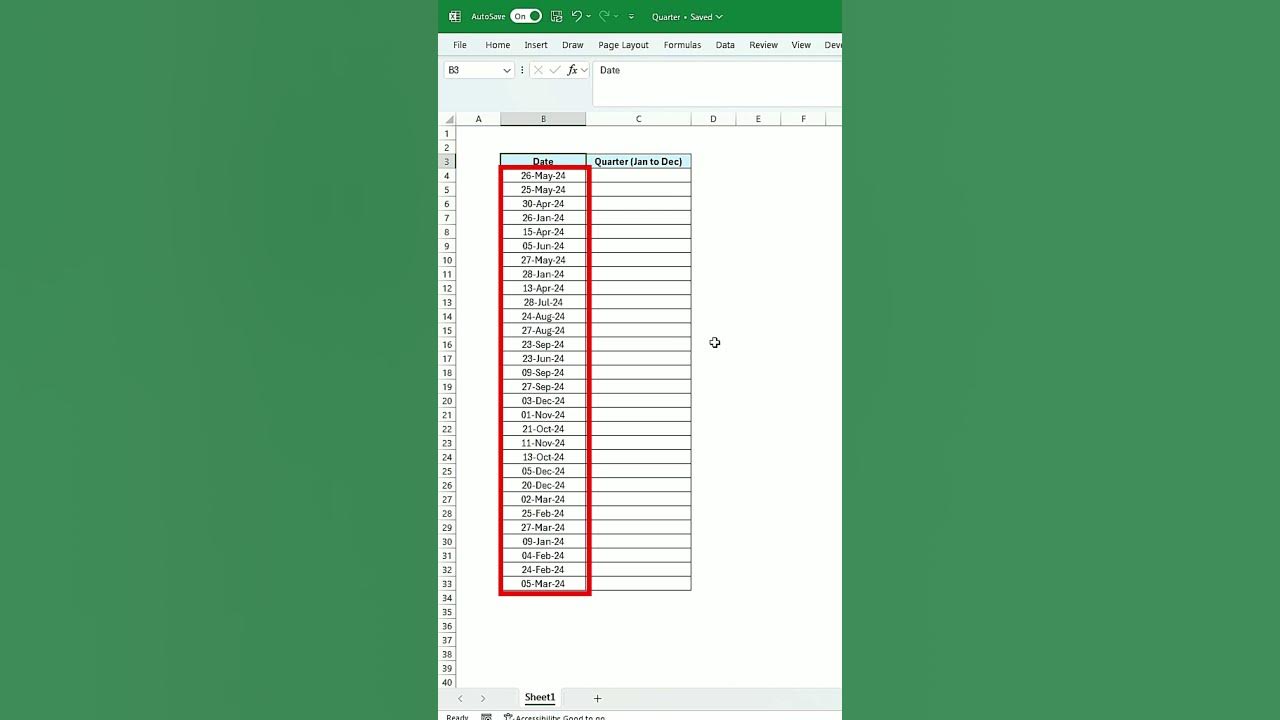The height and width of the screenshot is (720, 1280).
Task: Select cell with 03-Dec-24
Action: 543,401
